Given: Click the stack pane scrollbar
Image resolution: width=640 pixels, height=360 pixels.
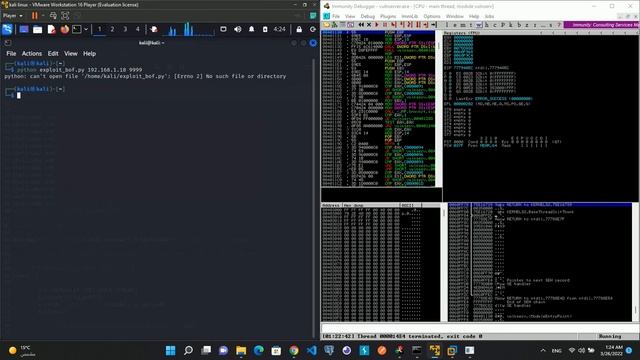Looking at the screenshot, I should [636, 261].
